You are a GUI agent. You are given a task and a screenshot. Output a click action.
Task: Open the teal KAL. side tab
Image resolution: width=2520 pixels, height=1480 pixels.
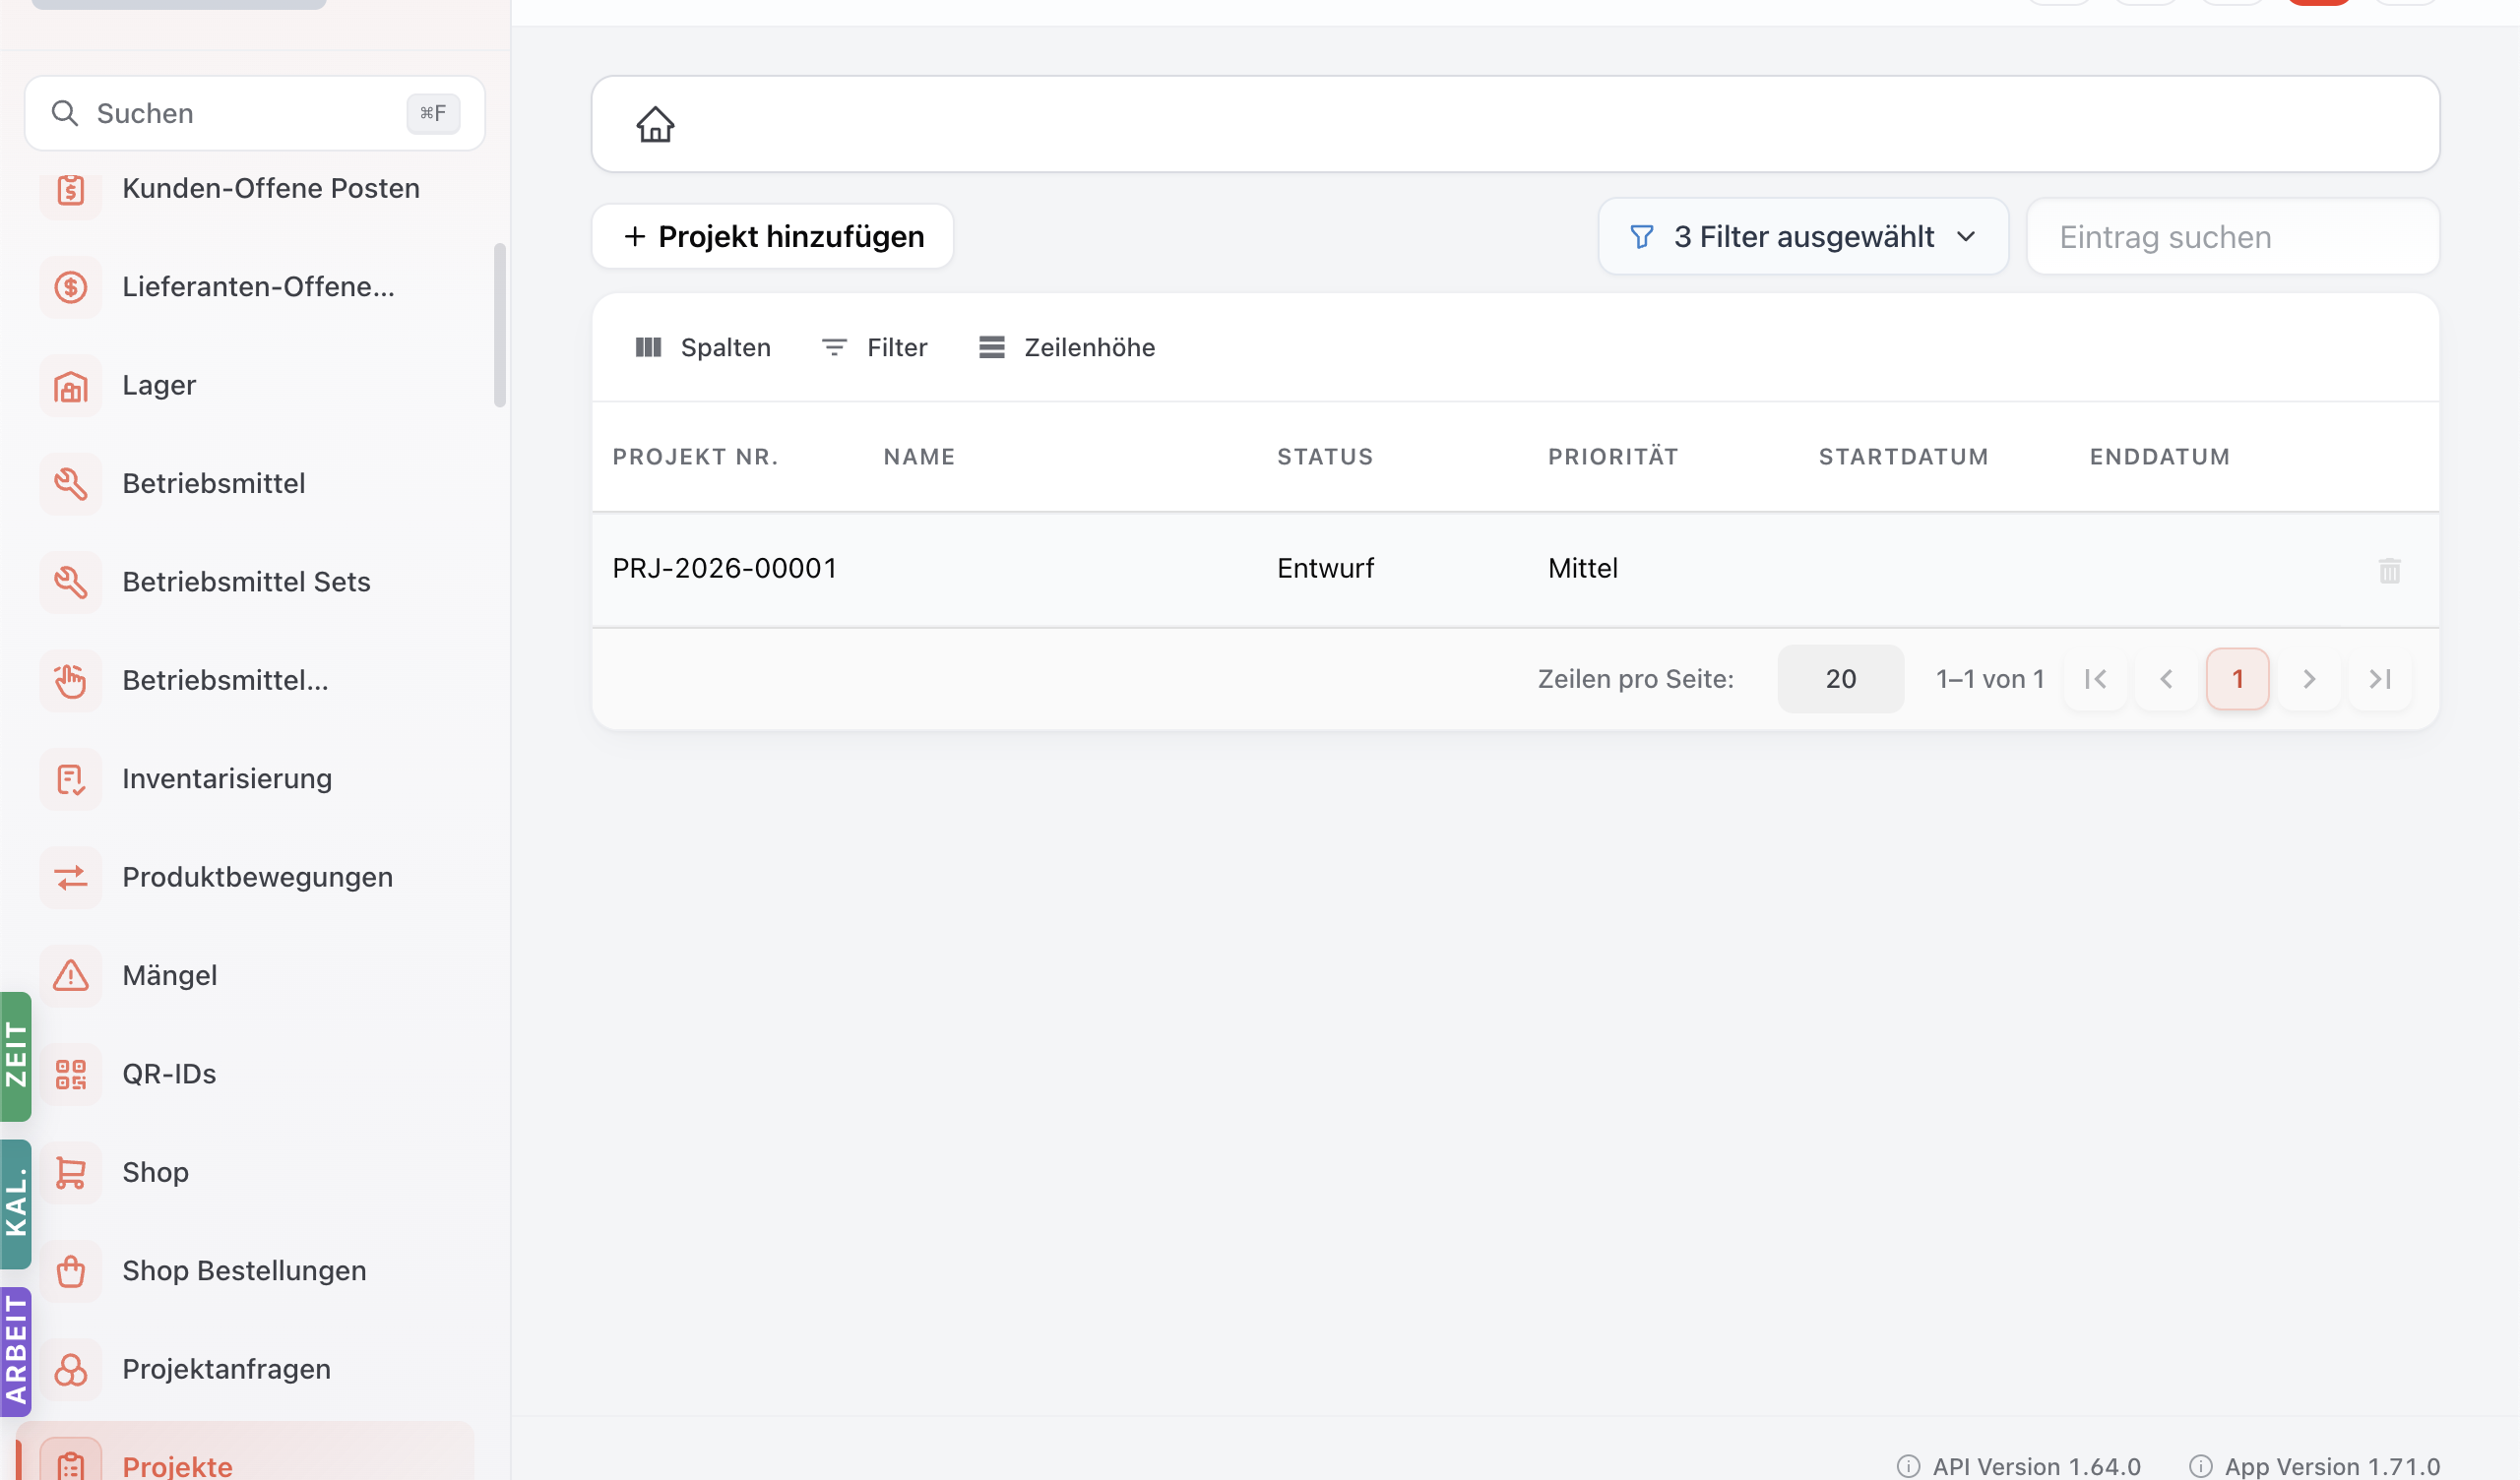click(x=16, y=1204)
